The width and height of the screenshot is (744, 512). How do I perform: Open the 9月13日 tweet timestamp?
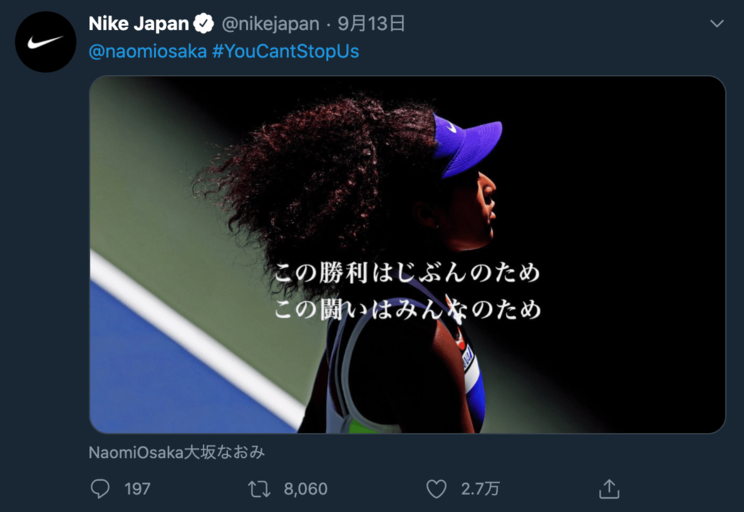pyautogui.click(x=371, y=23)
